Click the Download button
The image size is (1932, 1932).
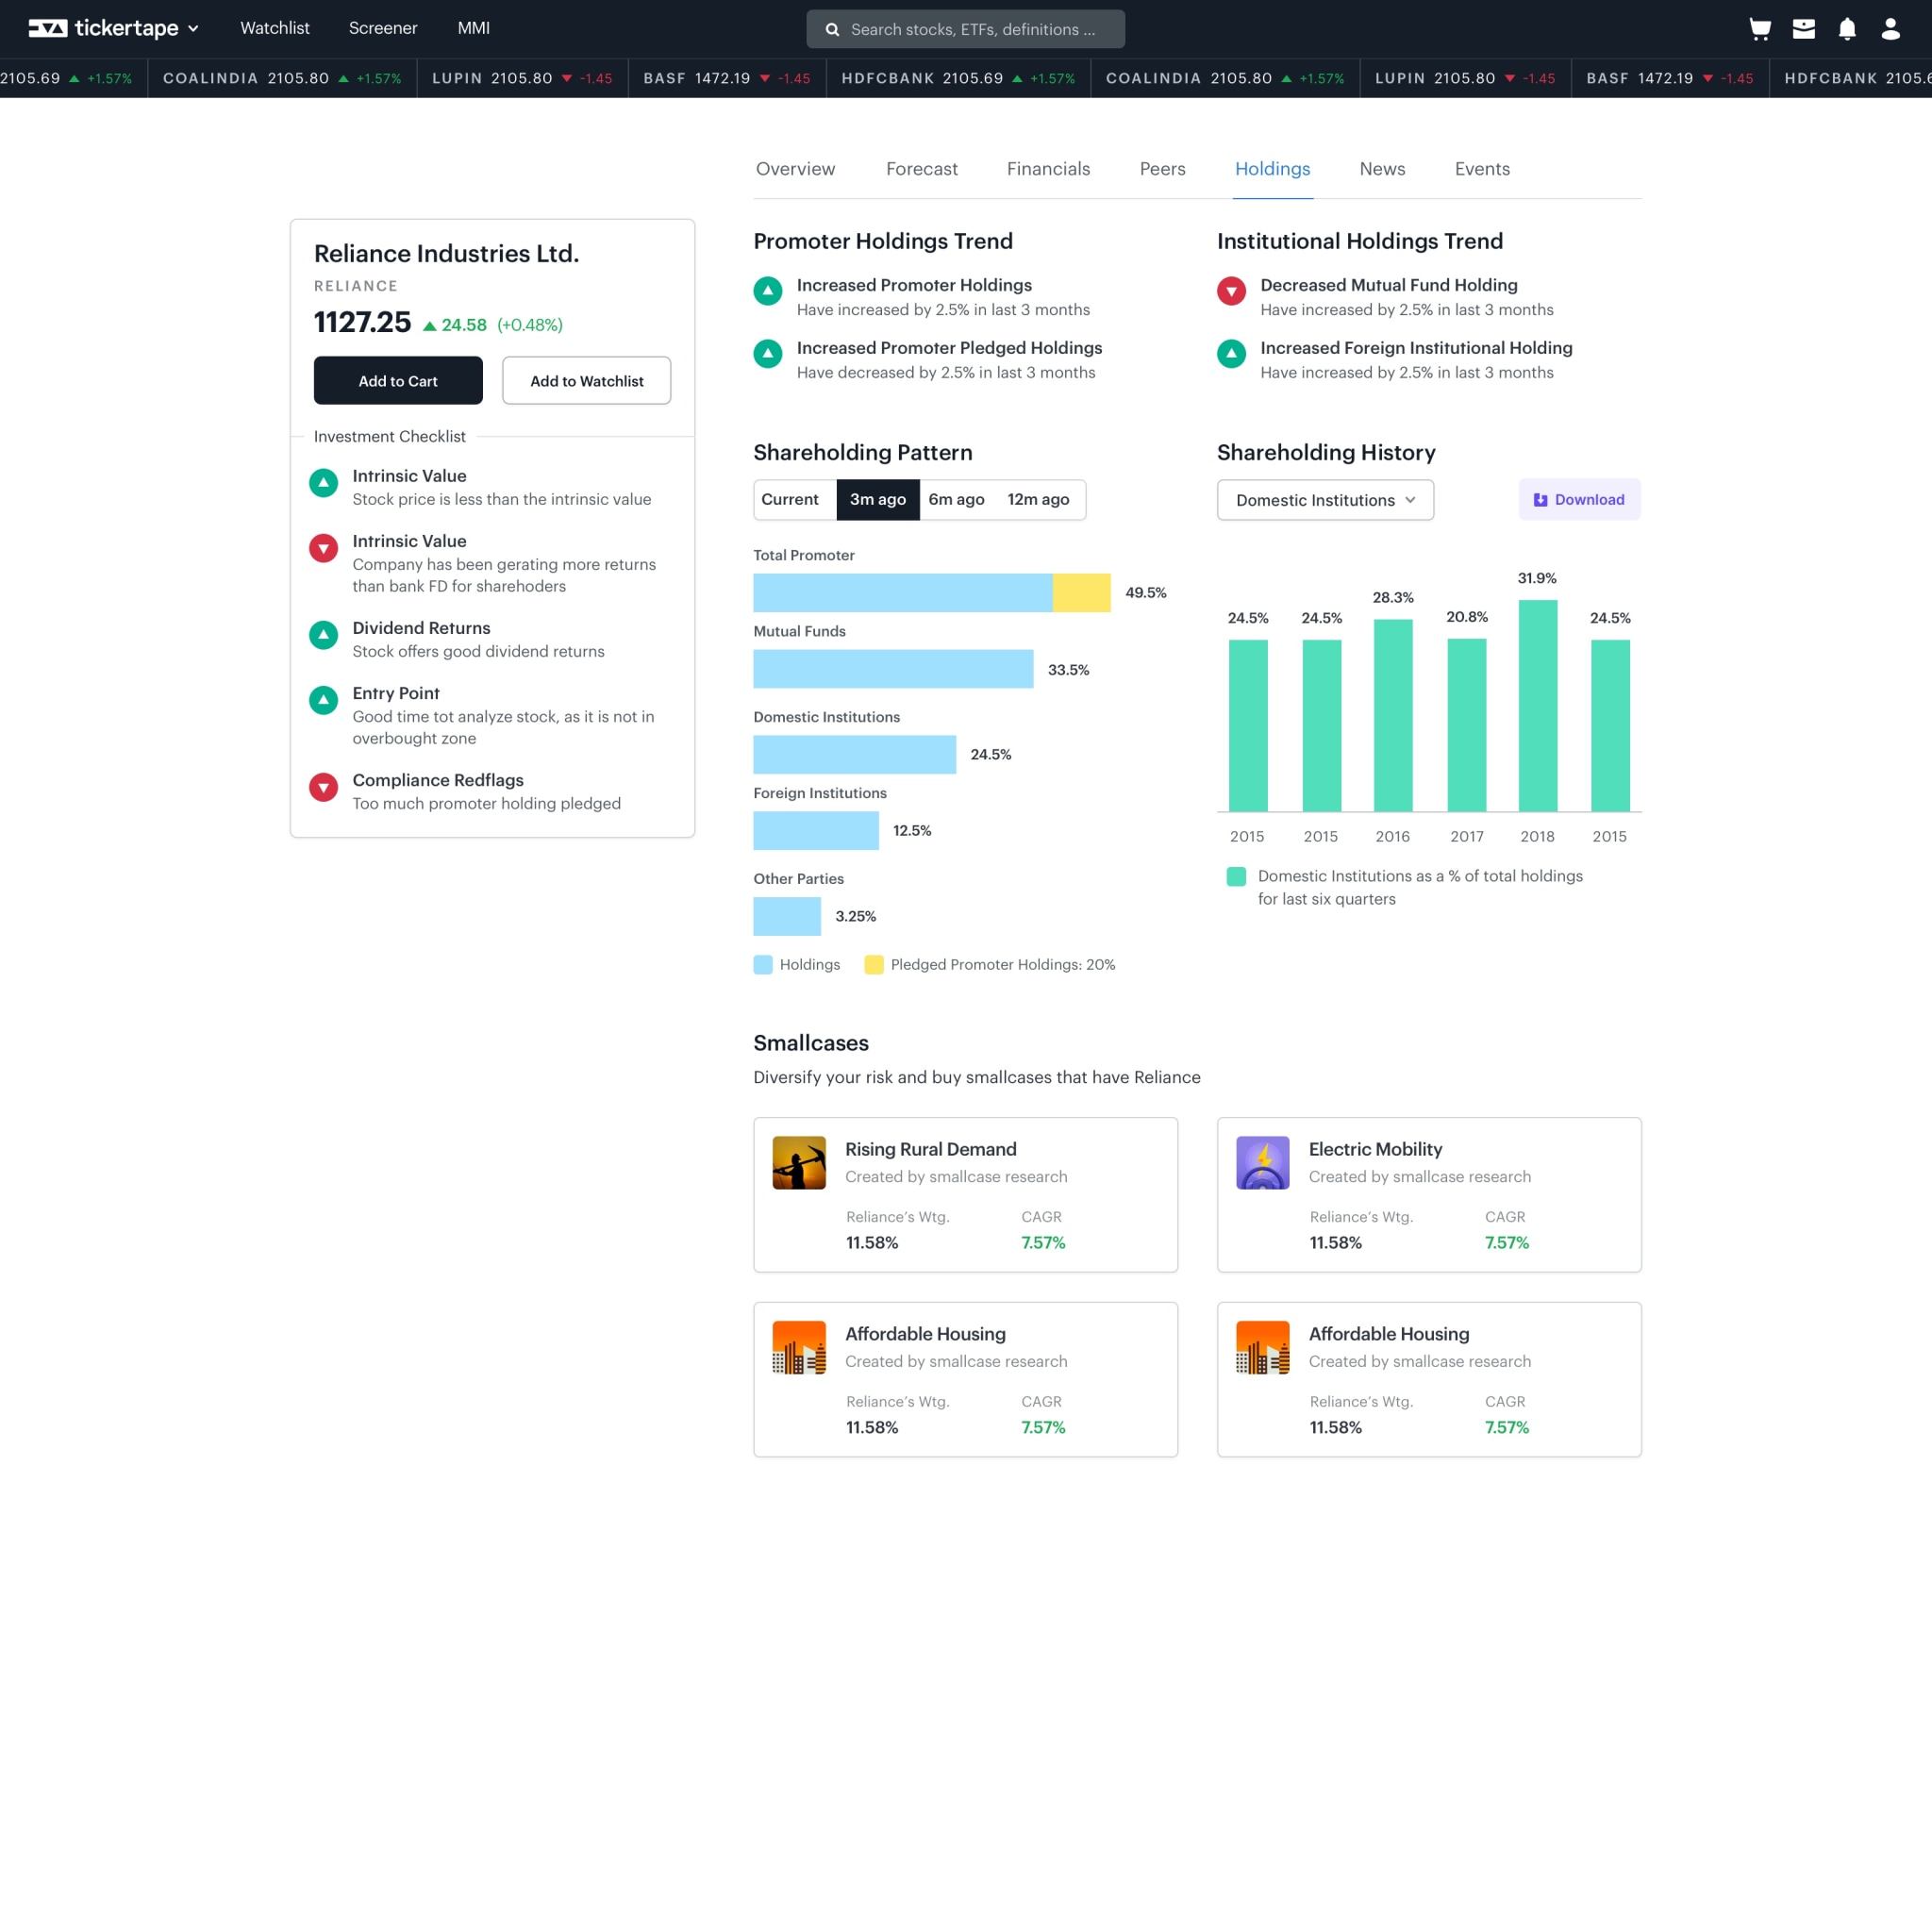pyautogui.click(x=1579, y=500)
